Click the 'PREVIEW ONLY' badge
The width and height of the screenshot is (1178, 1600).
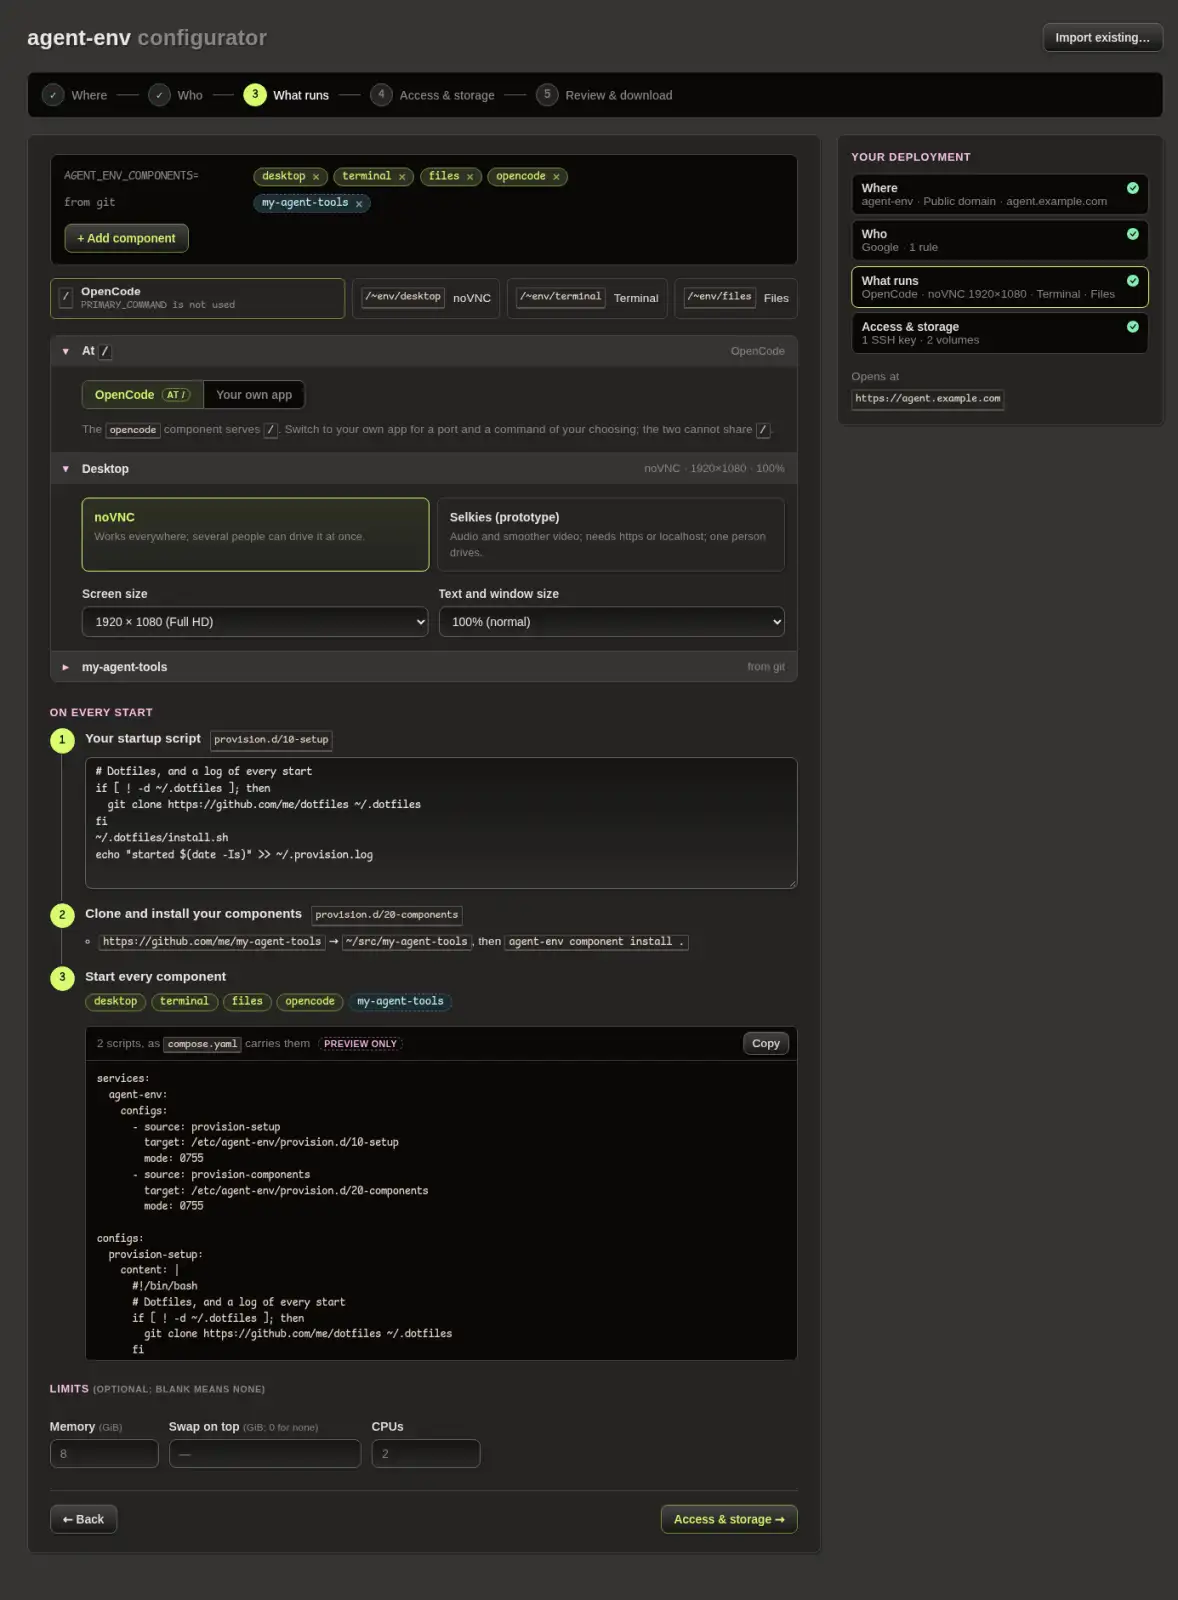point(360,1044)
